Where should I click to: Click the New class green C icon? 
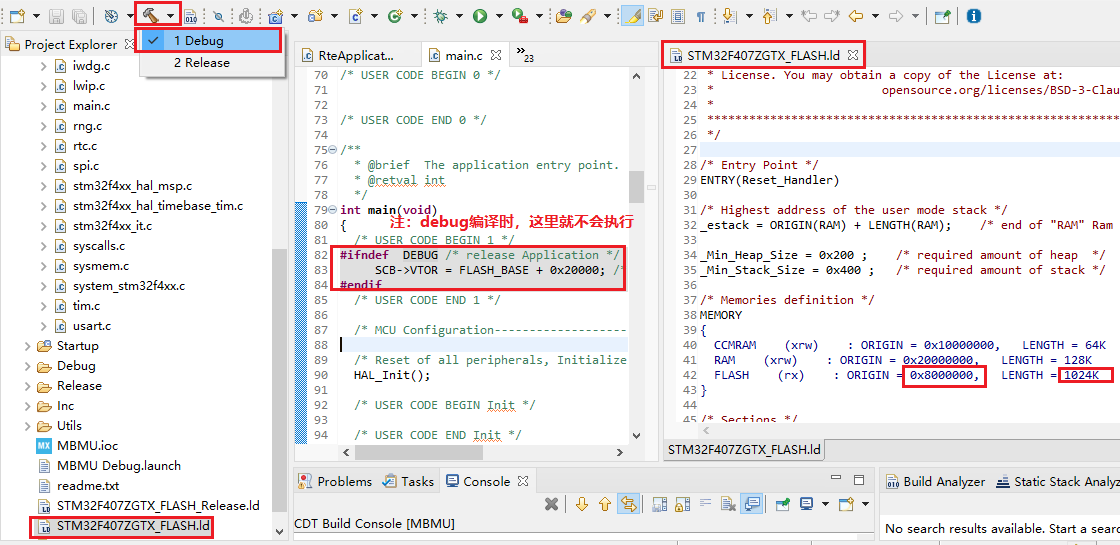click(x=394, y=16)
